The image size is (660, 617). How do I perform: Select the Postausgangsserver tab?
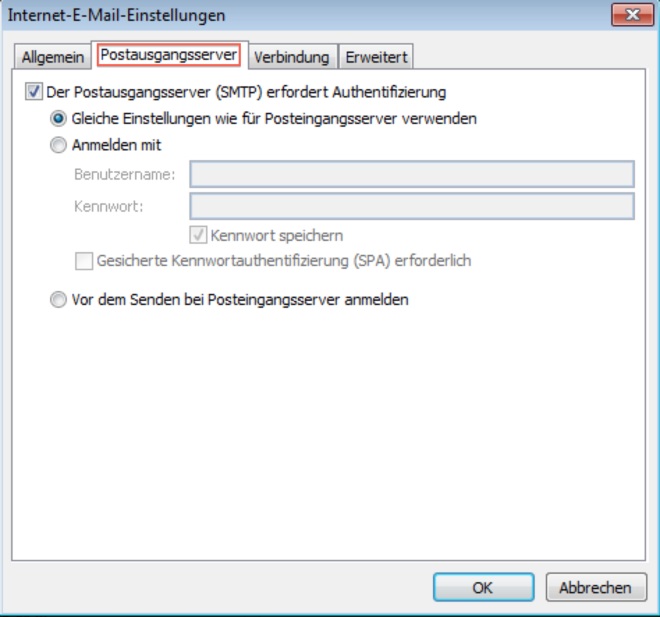click(168, 56)
